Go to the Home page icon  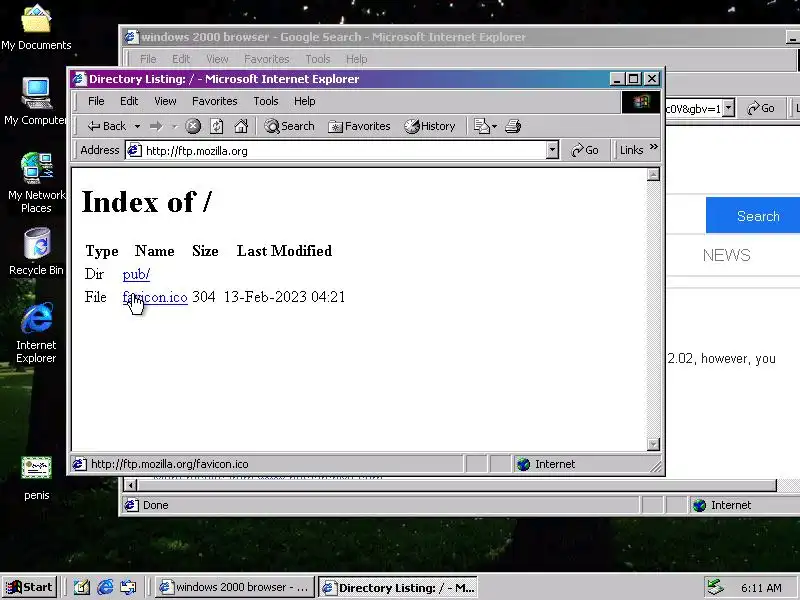(x=241, y=126)
